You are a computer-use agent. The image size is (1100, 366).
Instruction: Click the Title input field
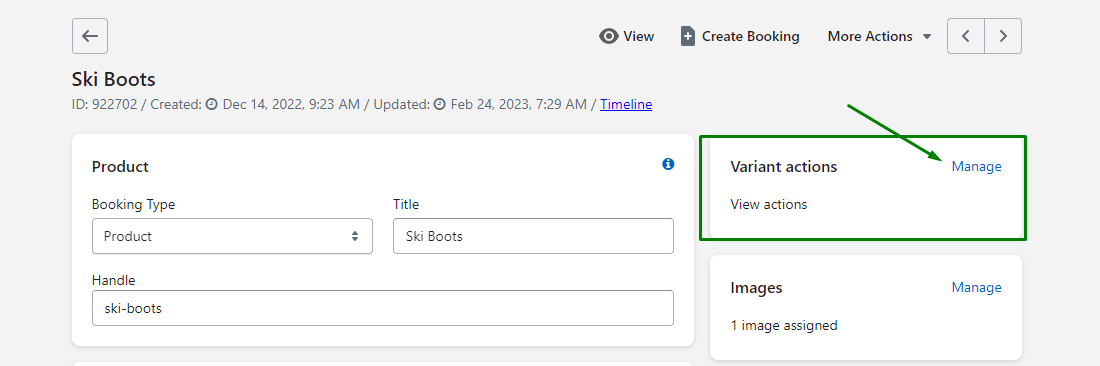[x=533, y=236]
